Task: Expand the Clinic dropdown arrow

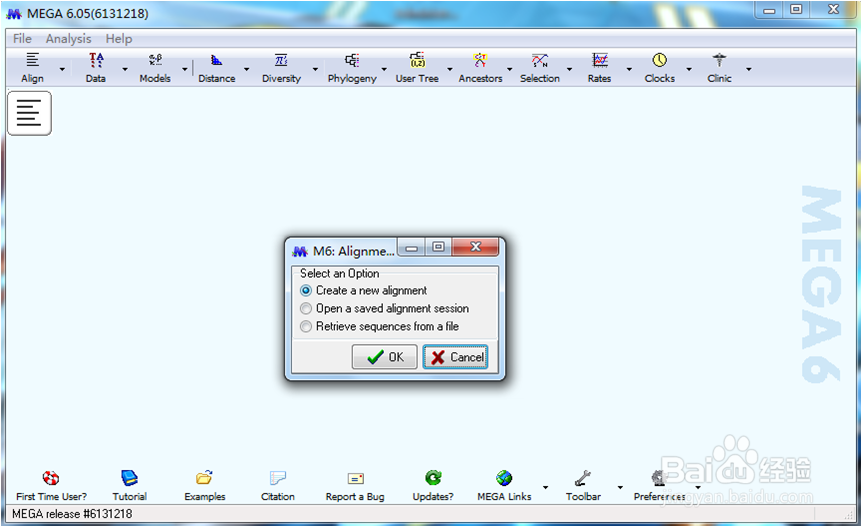Action: point(749,69)
